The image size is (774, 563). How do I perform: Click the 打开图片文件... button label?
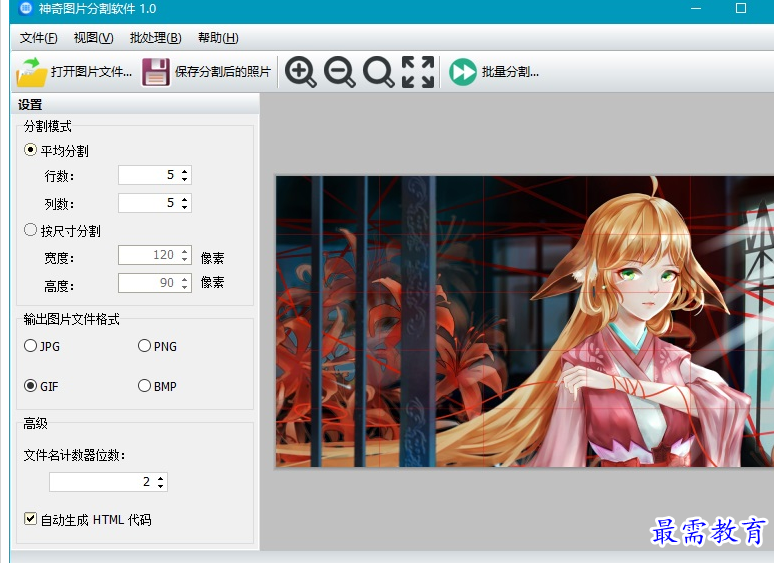[91, 72]
